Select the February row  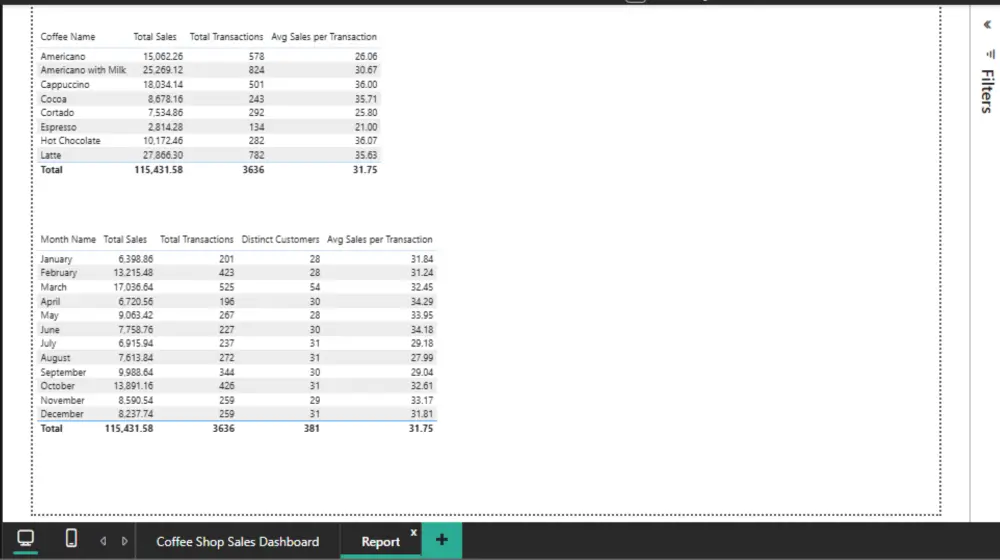237,272
